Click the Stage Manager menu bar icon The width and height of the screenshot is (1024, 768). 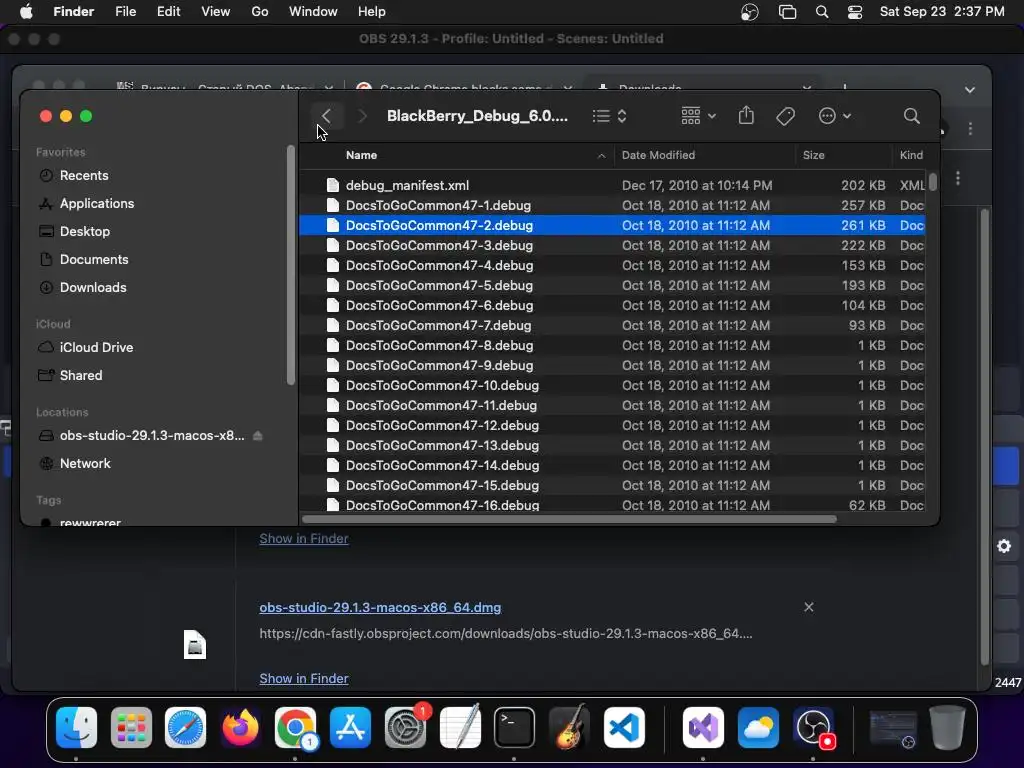788,12
